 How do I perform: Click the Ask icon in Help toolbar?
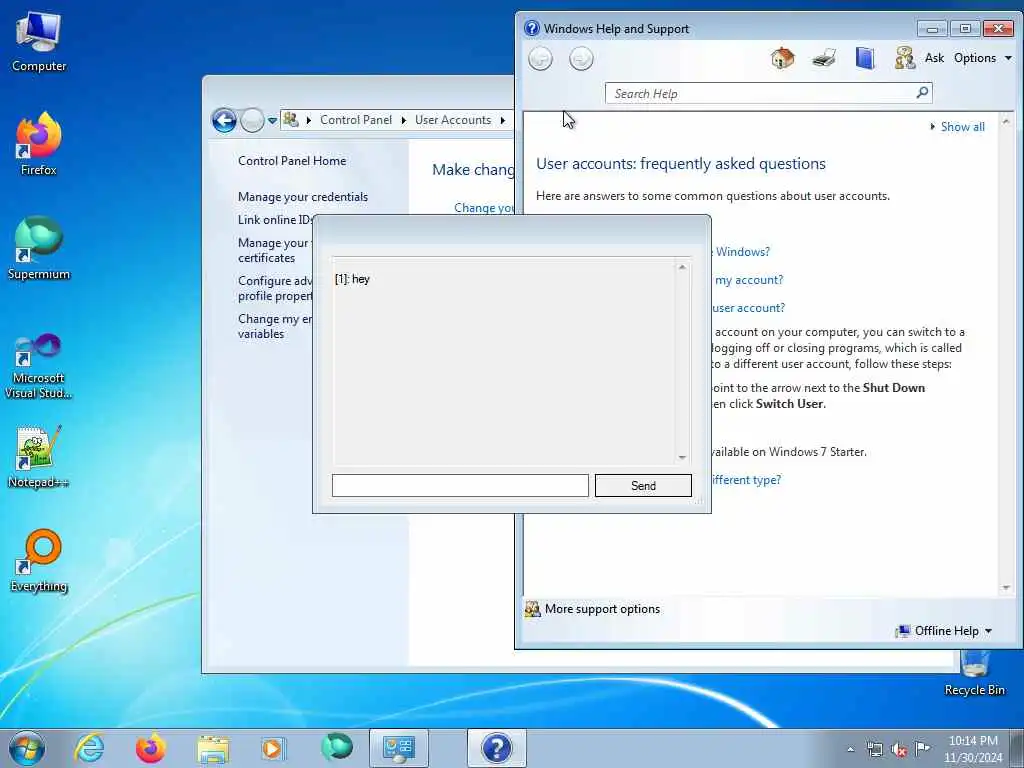904,59
